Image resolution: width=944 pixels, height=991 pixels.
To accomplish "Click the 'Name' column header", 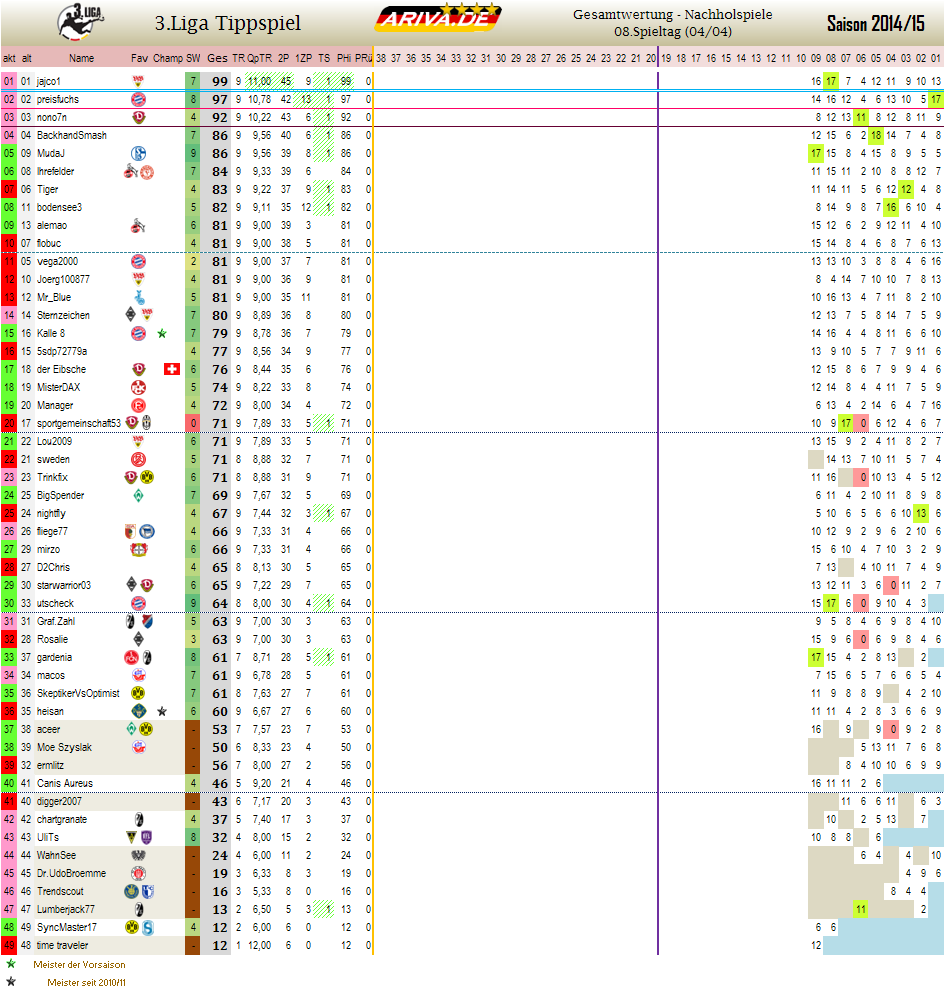I will [x=81, y=58].
